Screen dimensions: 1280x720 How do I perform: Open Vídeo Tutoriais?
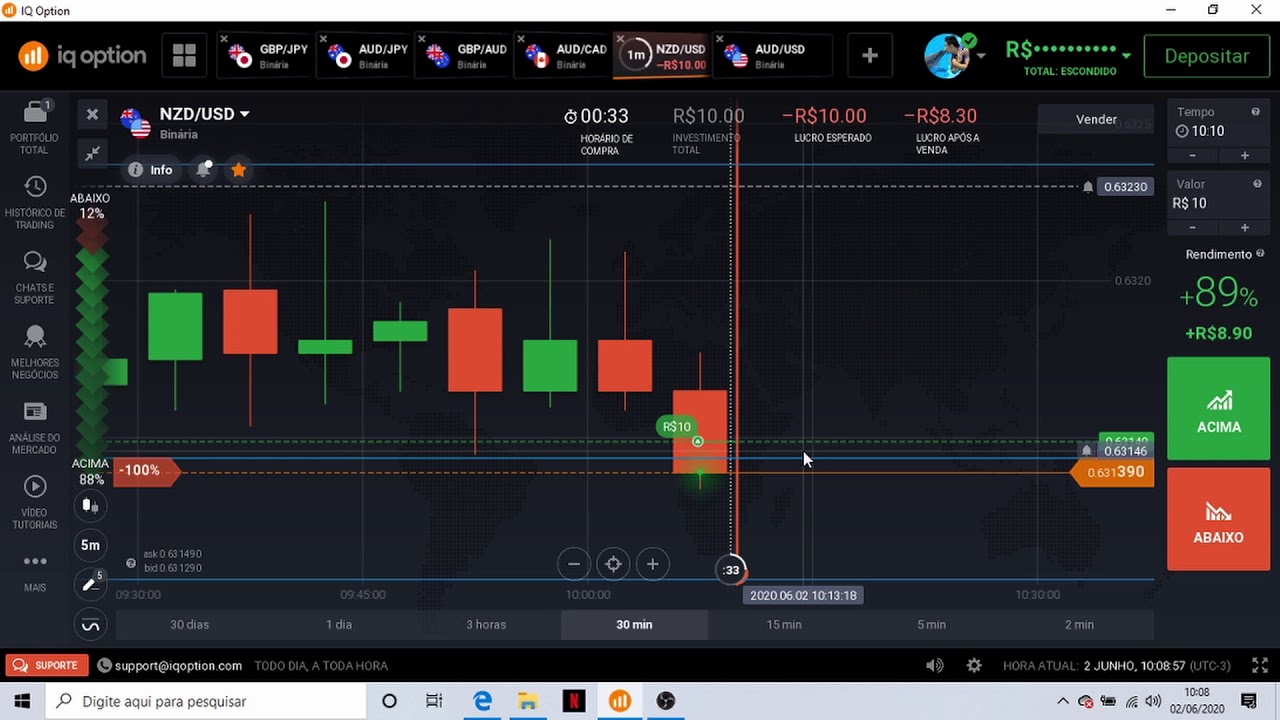35,503
